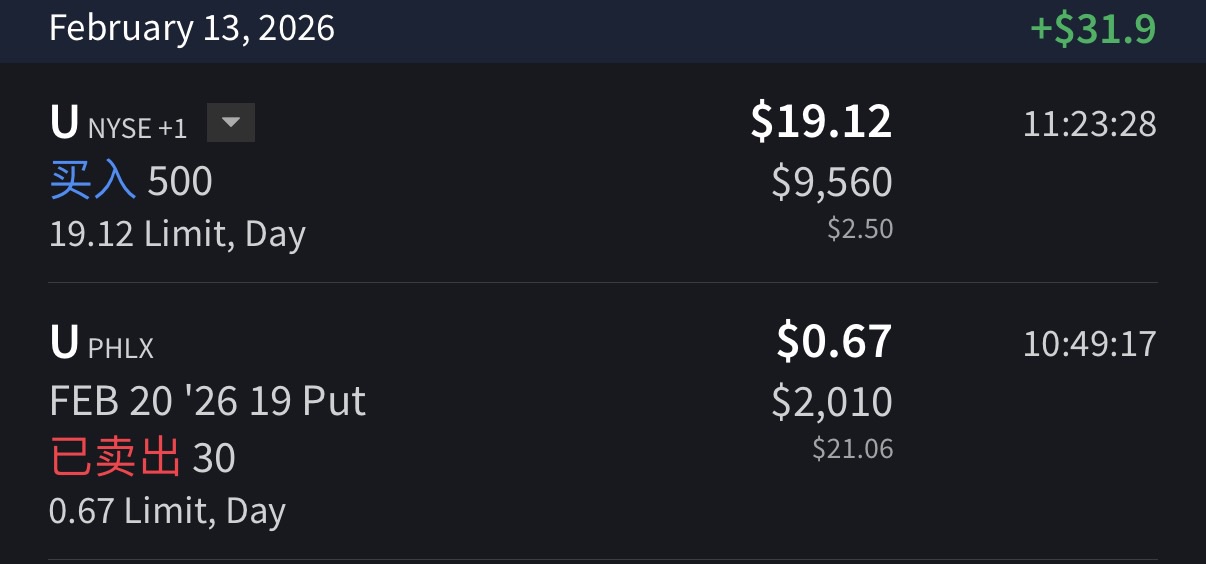Select the NYSE +1 exchange label
Screen dimensions: 1206x564
point(137,128)
